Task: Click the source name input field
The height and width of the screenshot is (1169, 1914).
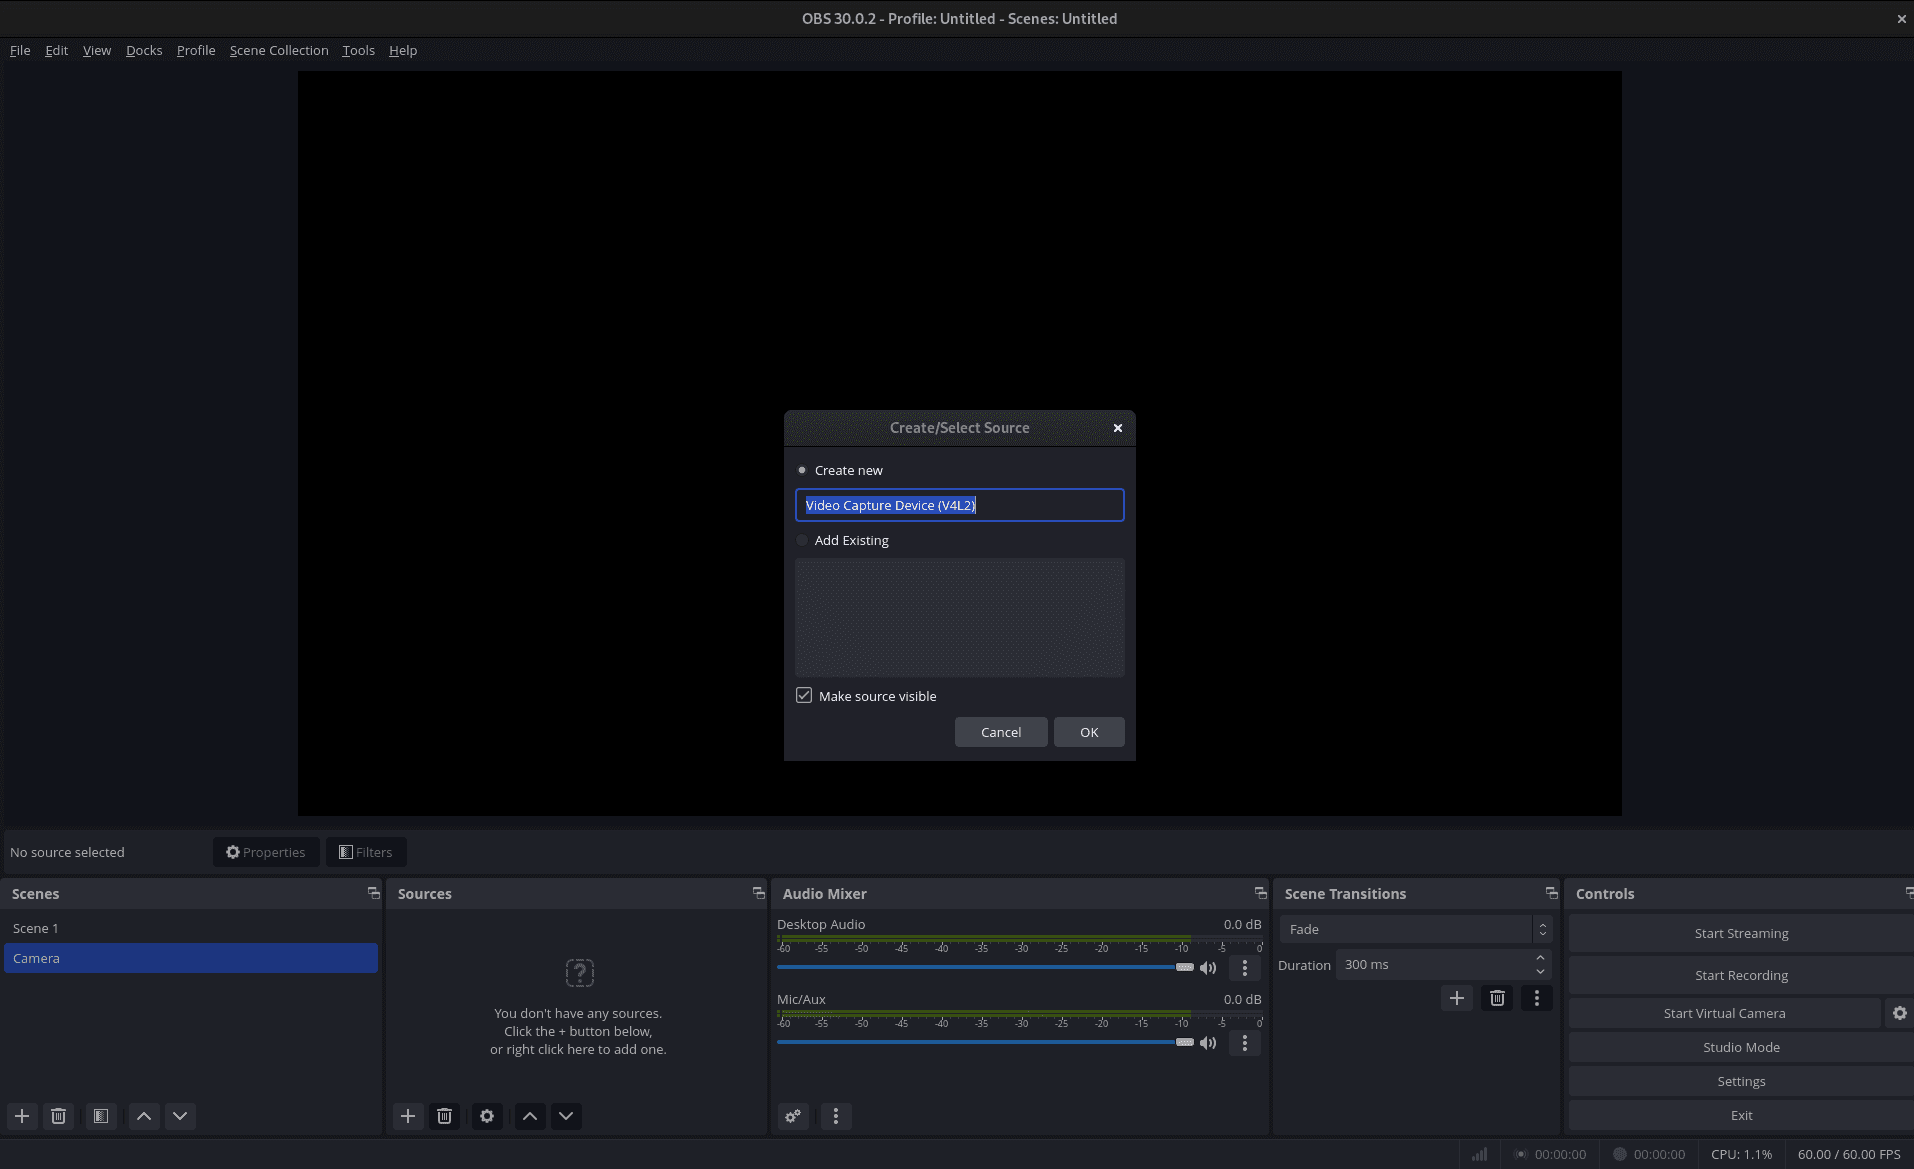Action: click(960, 505)
